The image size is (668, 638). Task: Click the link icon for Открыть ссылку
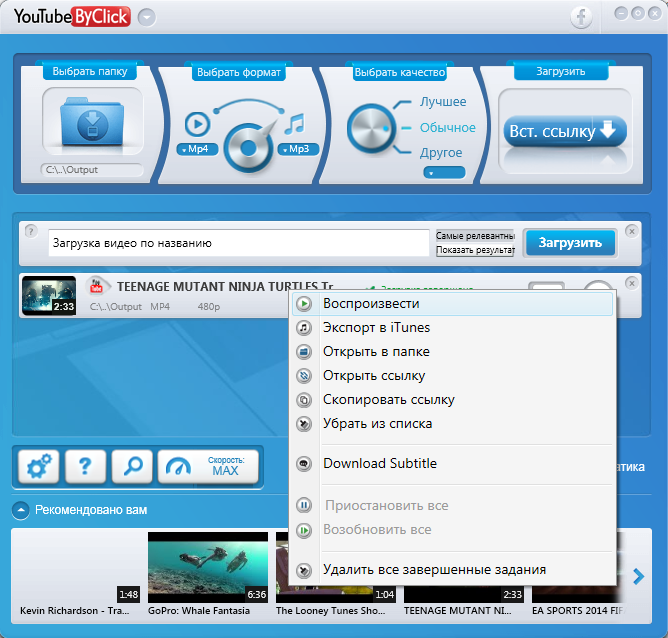[x=304, y=376]
